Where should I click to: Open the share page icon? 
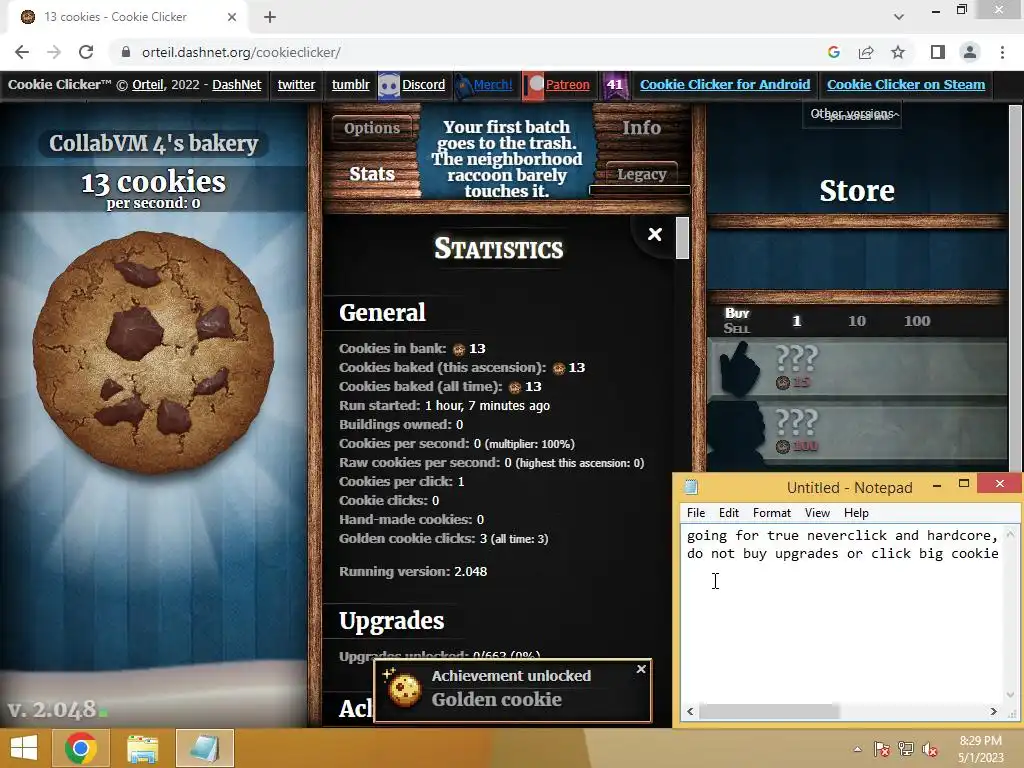tap(866, 52)
